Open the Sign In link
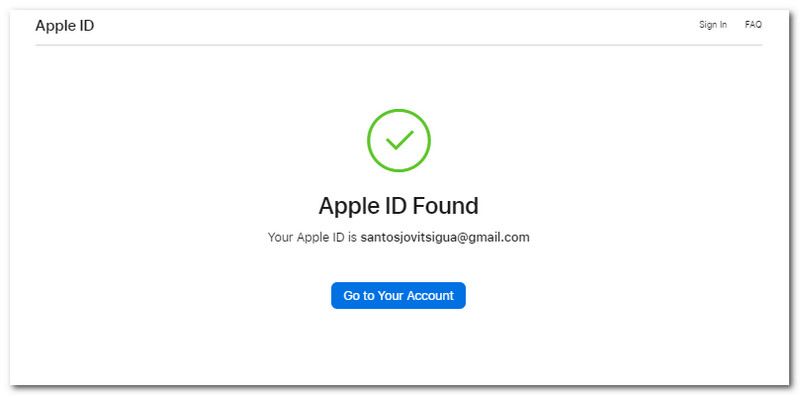Screen dimensions: 800x396 [713, 24]
